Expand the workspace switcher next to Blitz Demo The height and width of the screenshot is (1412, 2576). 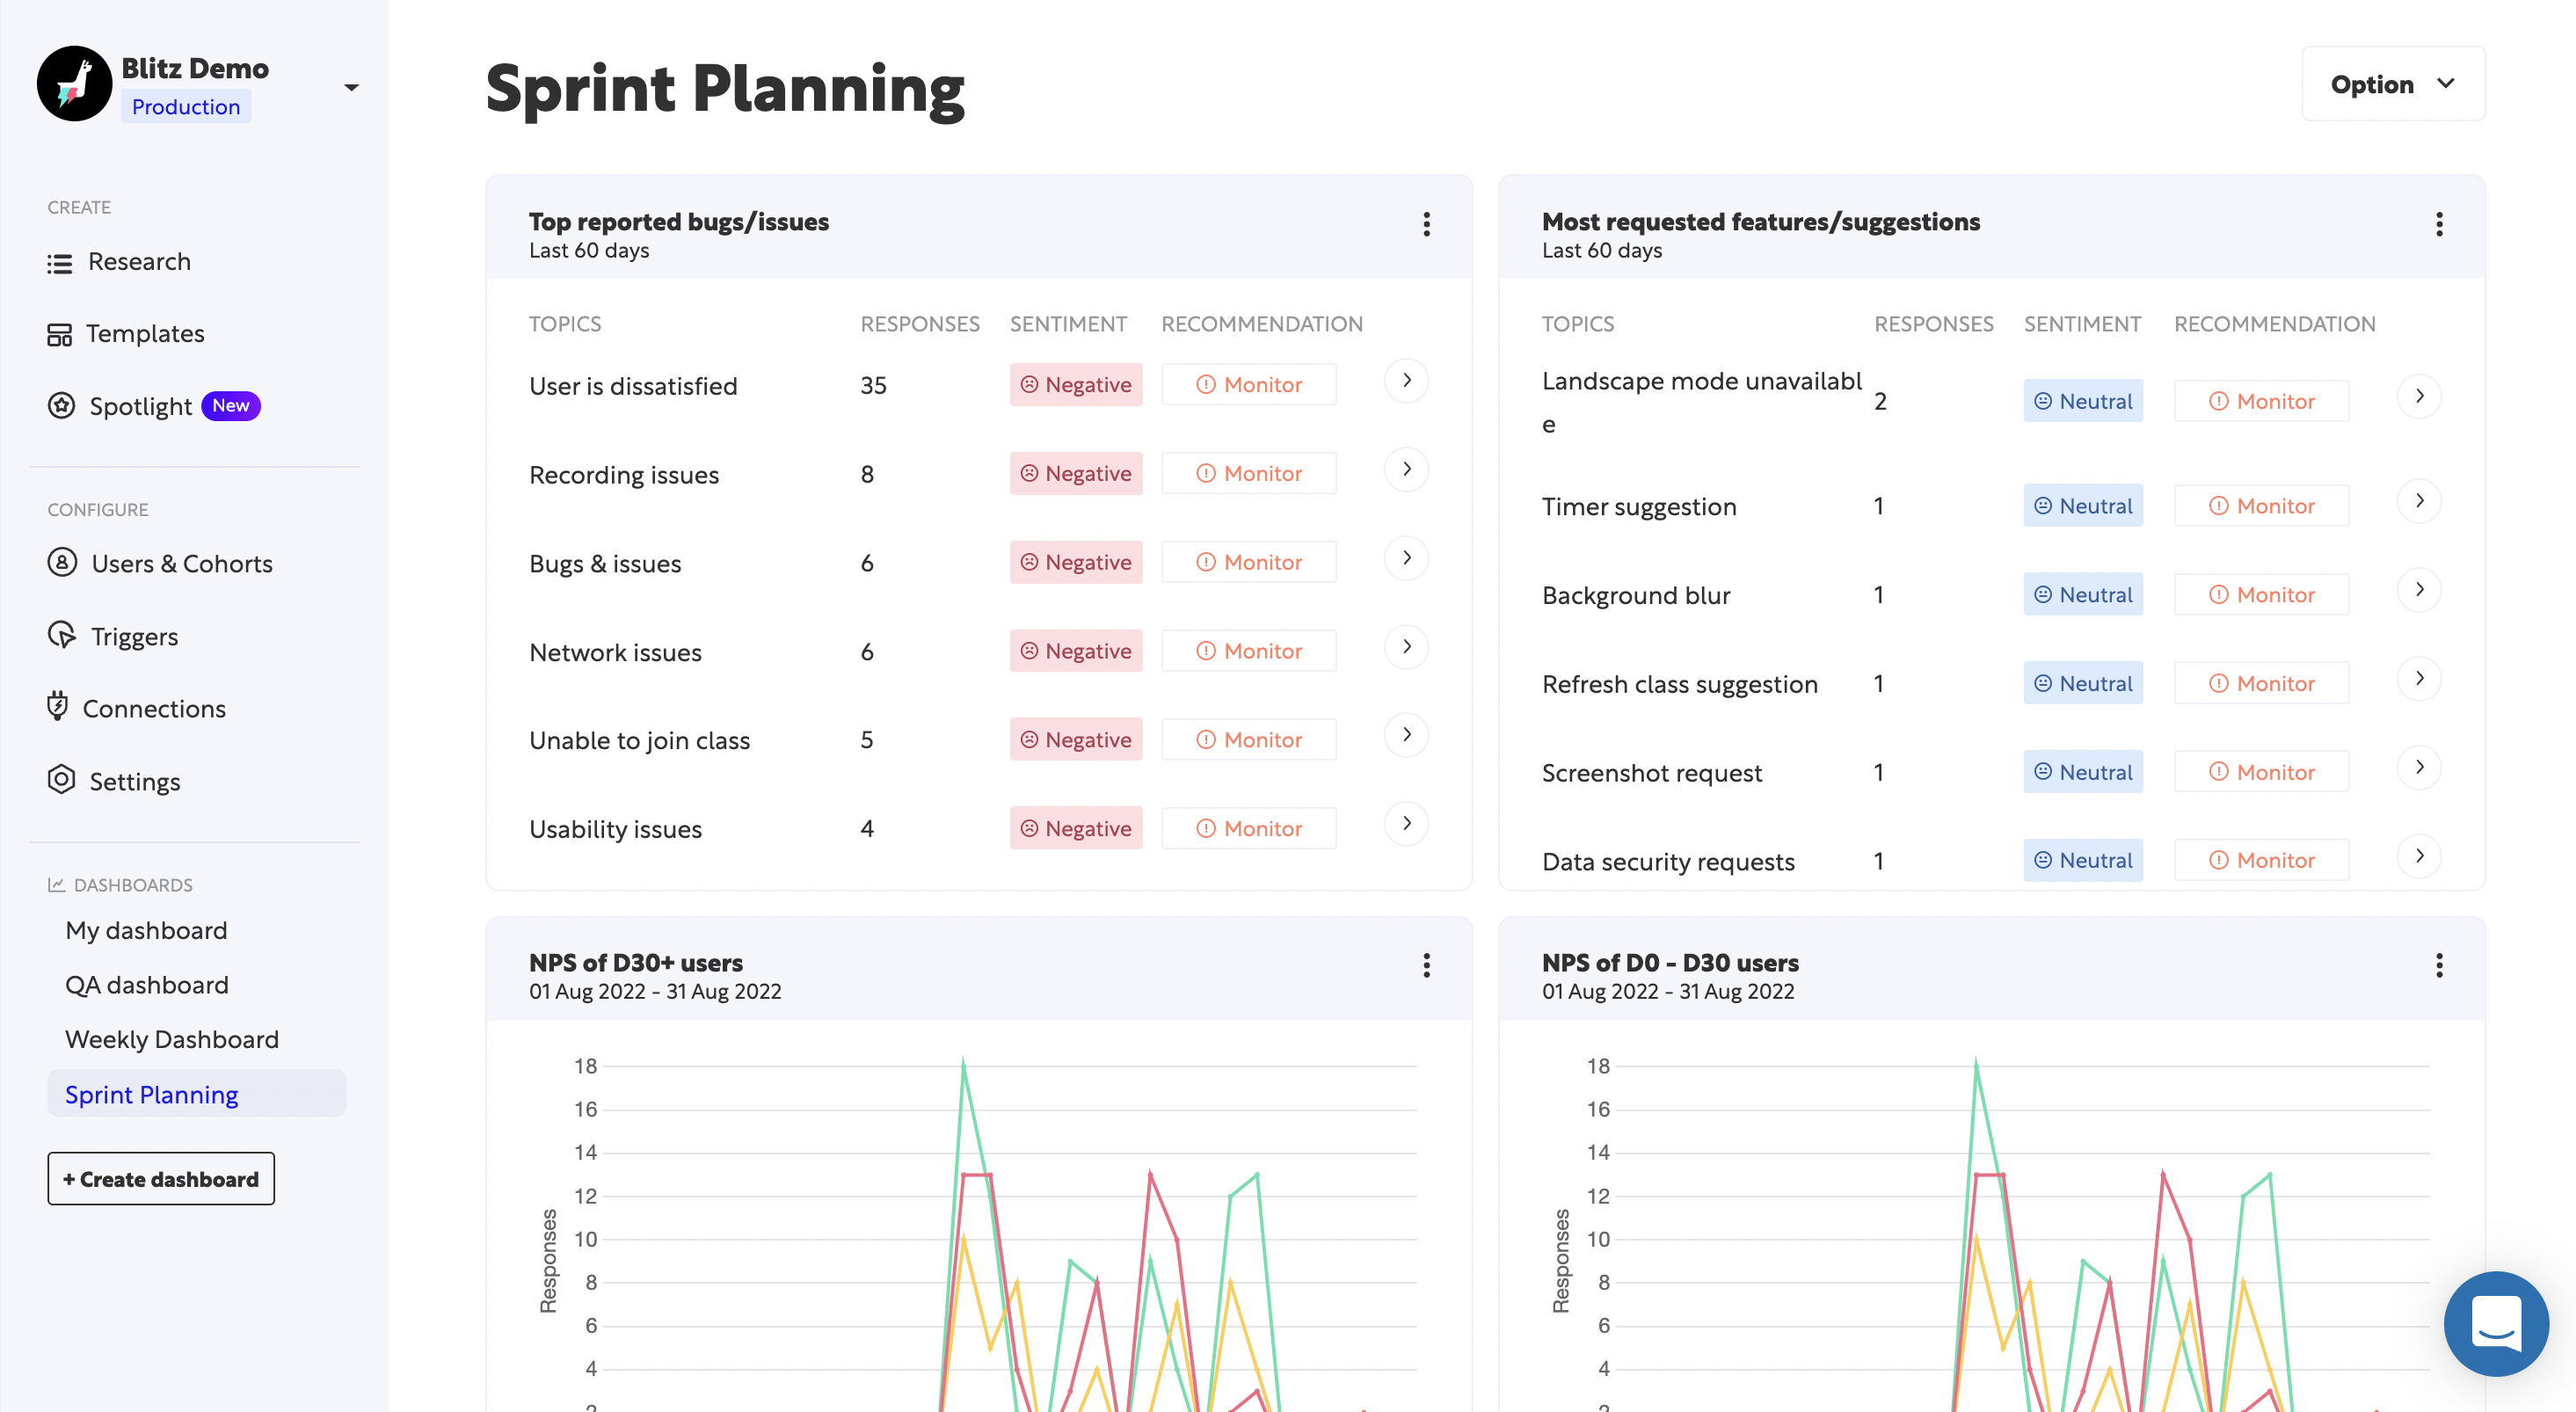pos(351,87)
